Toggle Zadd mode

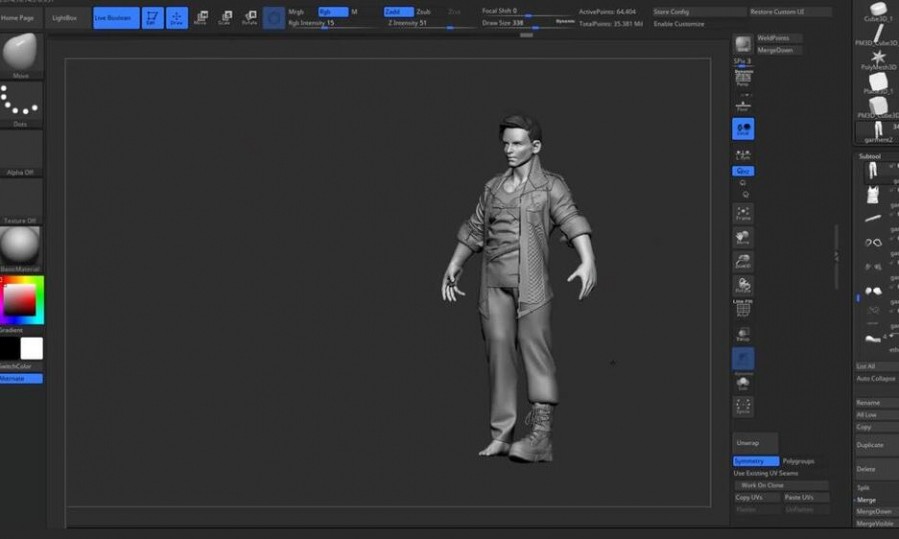coord(398,11)
